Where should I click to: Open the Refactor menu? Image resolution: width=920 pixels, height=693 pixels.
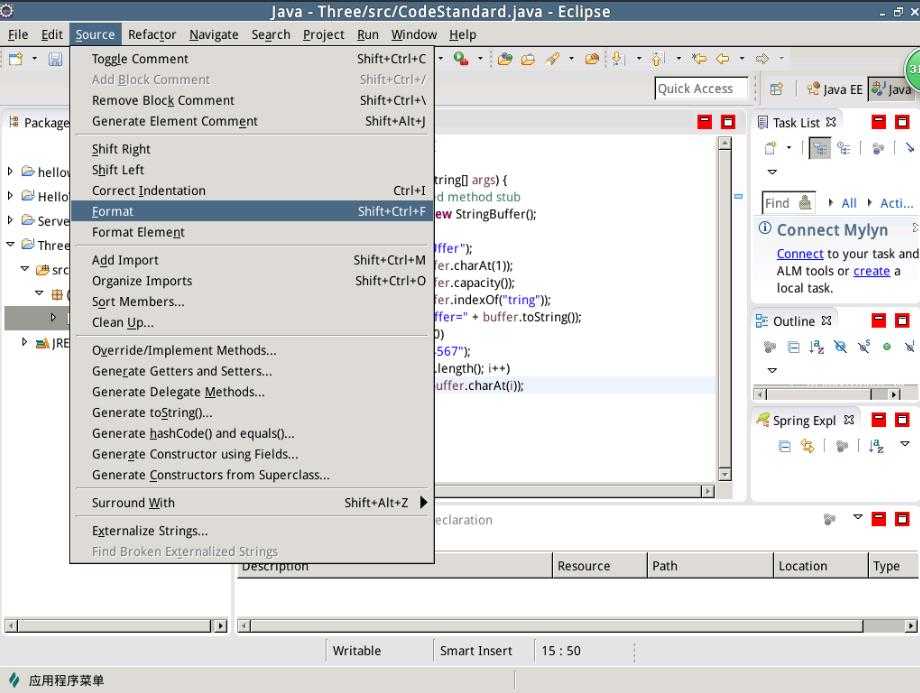151,35
